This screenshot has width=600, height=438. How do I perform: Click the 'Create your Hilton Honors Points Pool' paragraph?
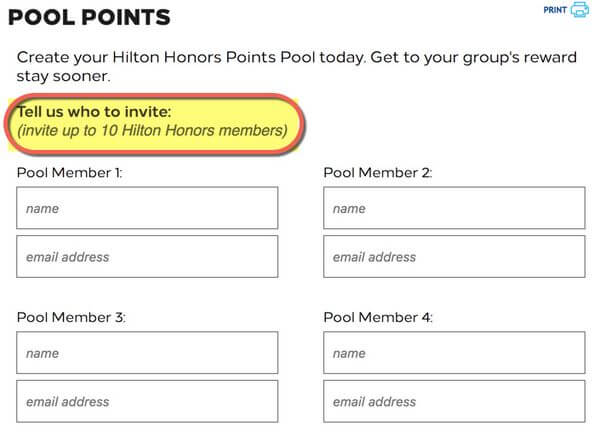click(x=297, y=67)
